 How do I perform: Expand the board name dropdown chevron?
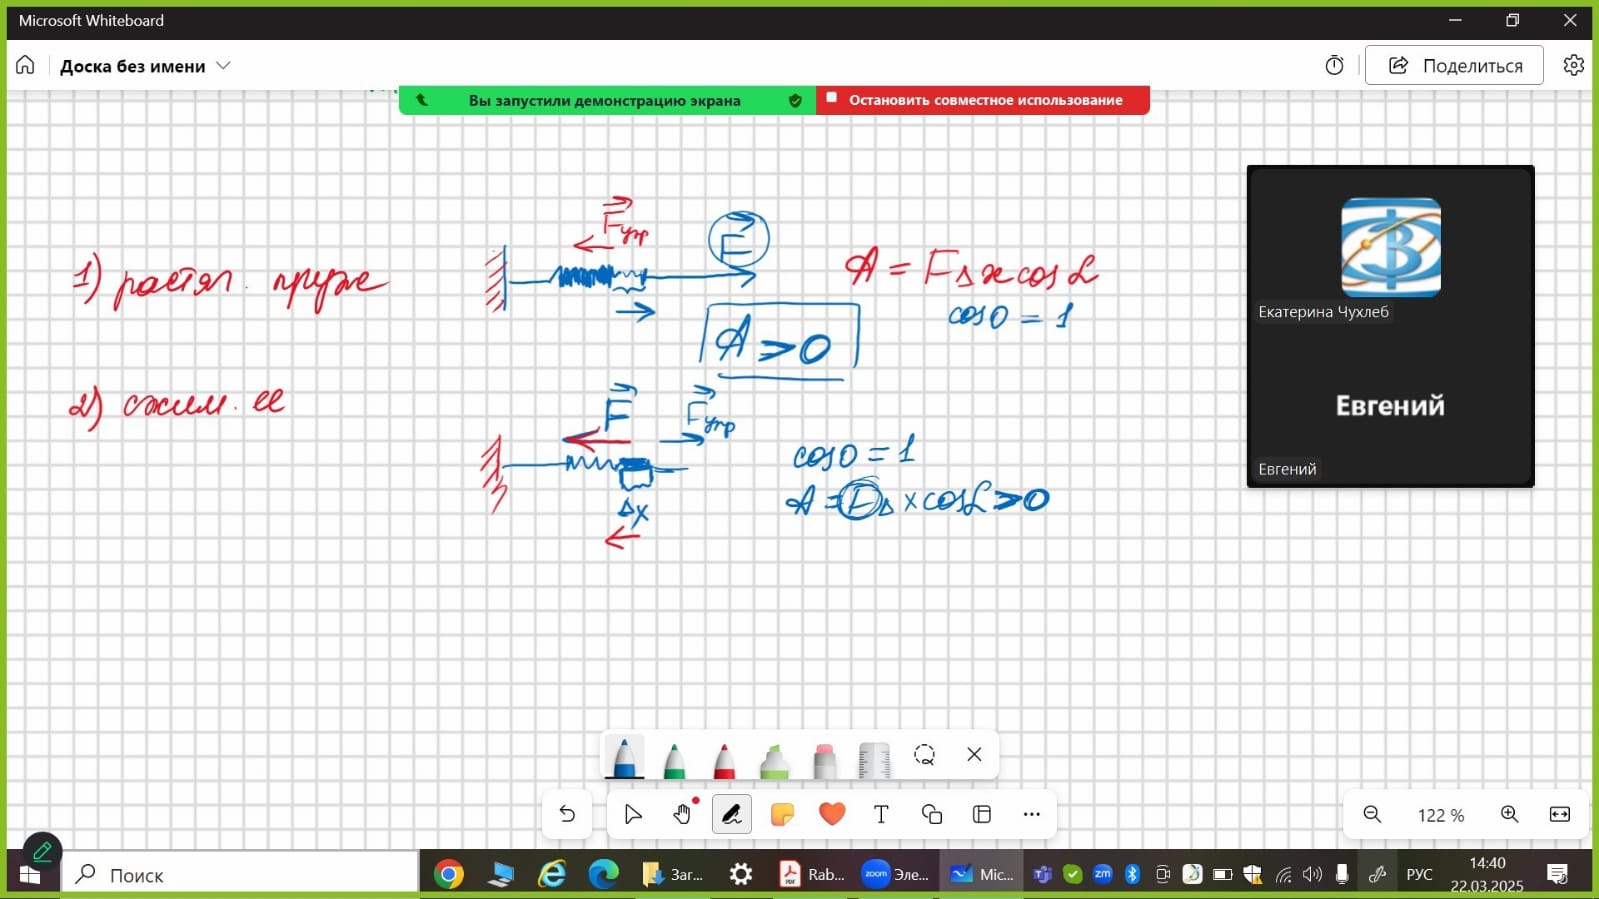(224, 66)
